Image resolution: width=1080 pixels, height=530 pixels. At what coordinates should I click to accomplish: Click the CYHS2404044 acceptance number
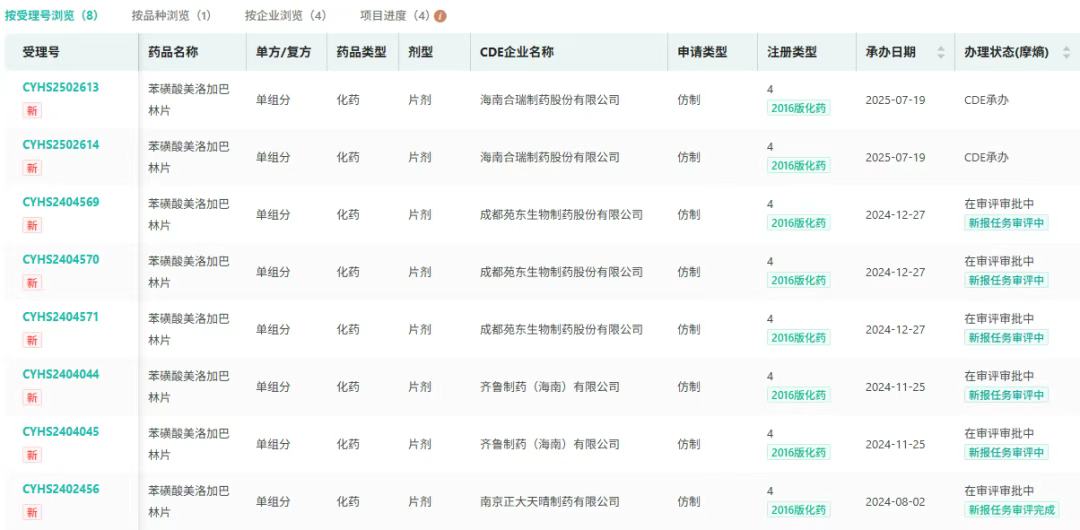[61, 375]
